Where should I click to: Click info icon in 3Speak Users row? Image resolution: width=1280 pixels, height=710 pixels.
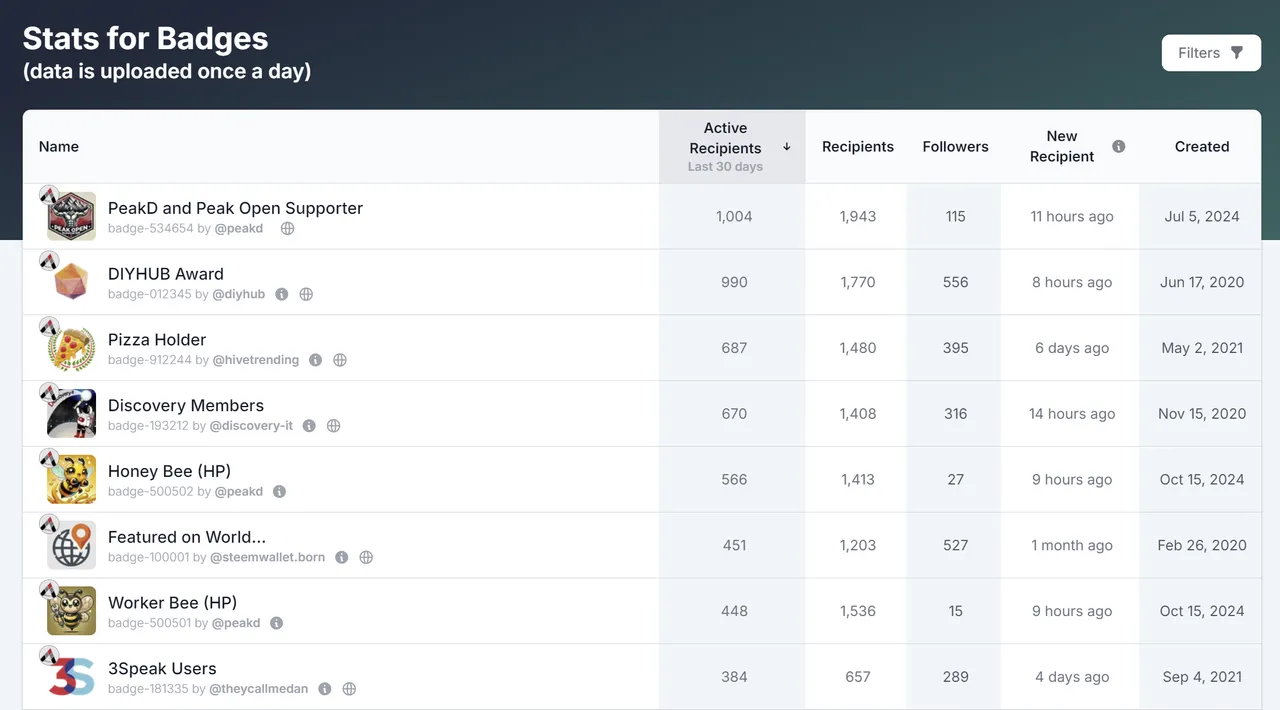(x=325, y=689)
